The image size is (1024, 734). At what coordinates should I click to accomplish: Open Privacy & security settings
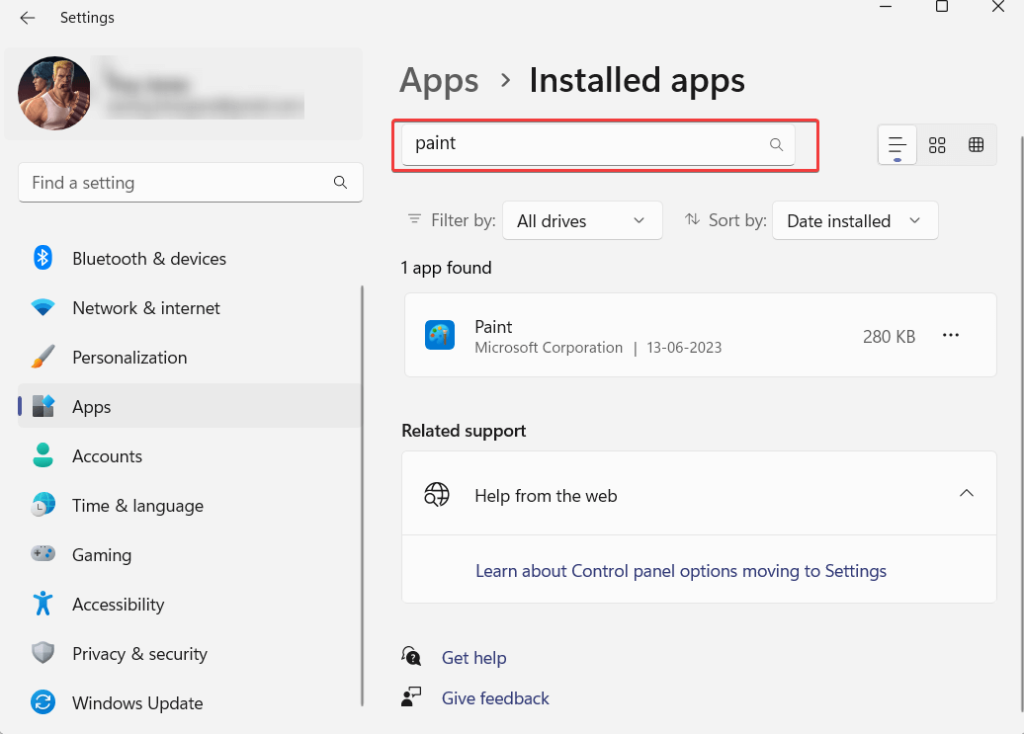tap(190, 653)
